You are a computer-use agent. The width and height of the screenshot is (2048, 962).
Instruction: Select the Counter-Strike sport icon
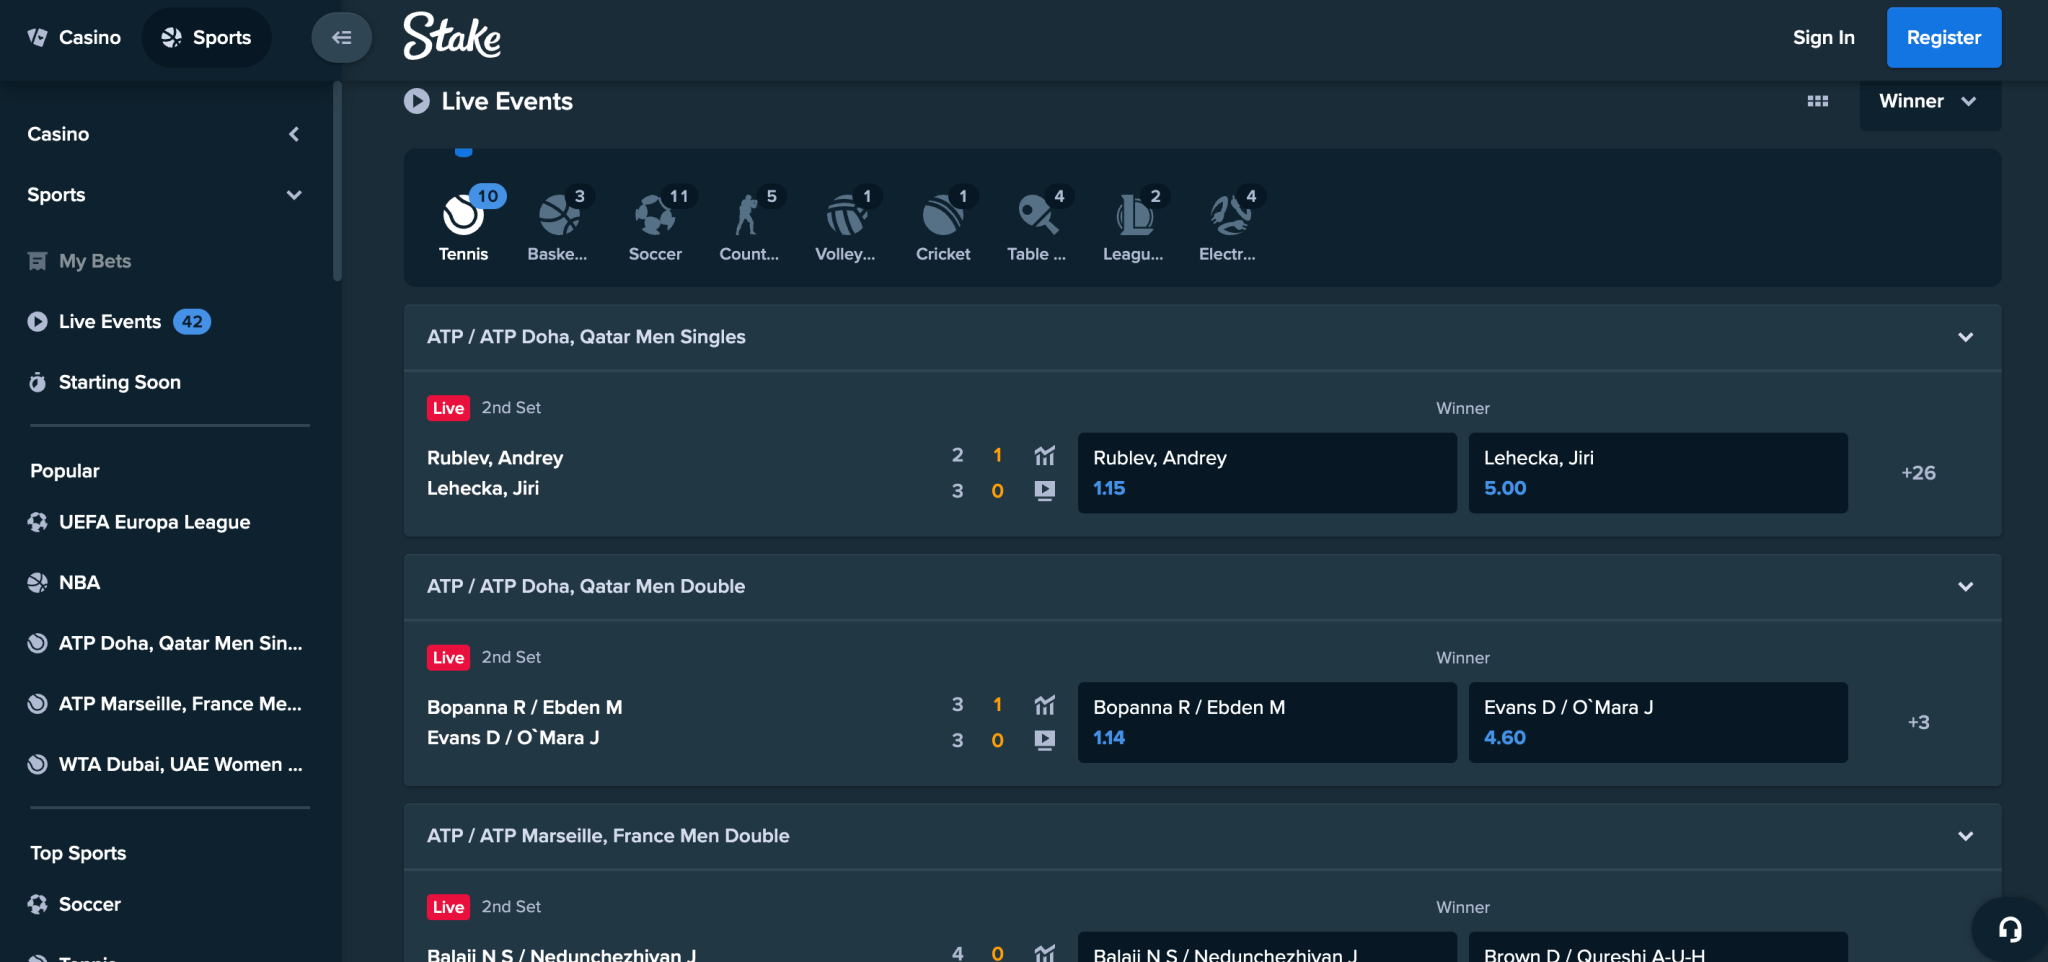[749, 224]
